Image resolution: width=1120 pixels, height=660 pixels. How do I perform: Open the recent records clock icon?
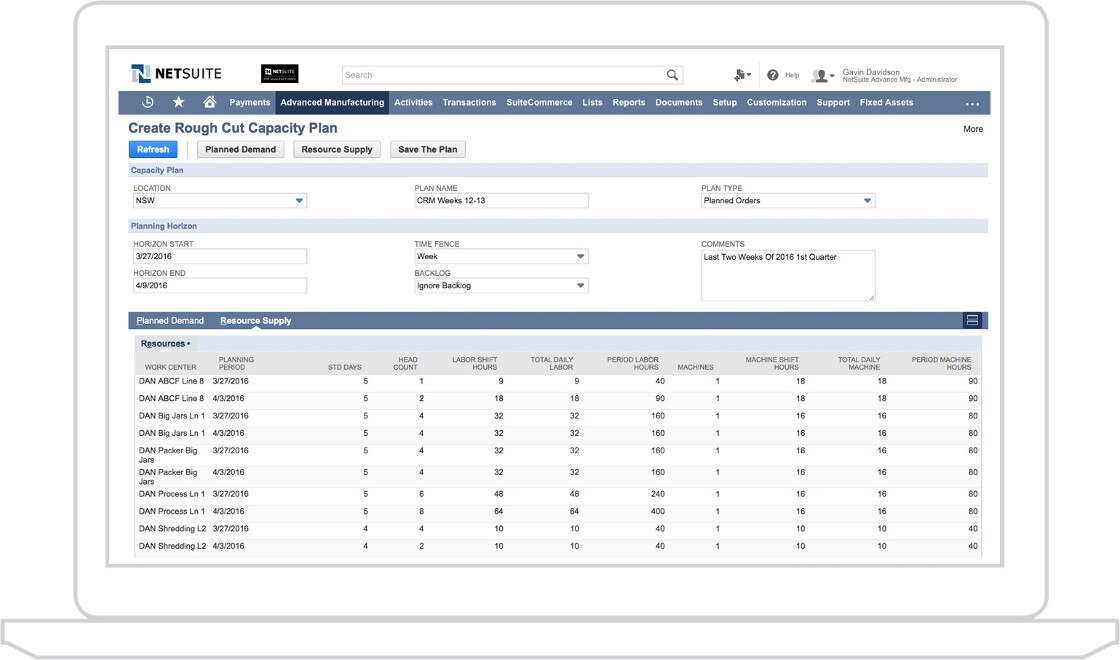click(148, 102)
